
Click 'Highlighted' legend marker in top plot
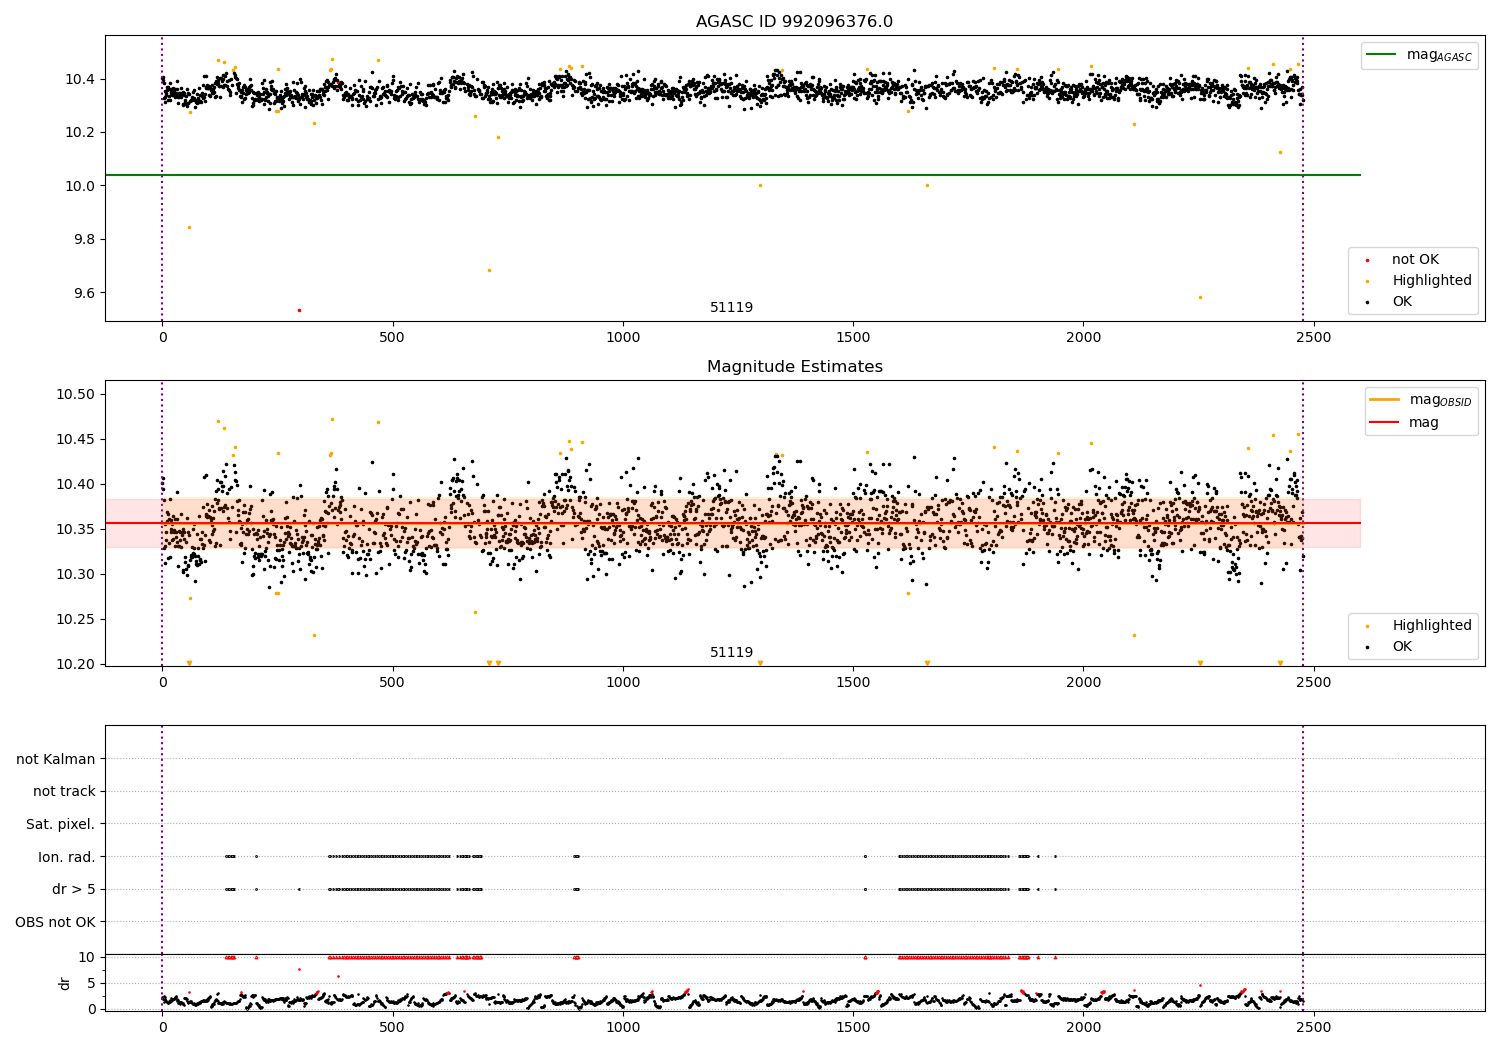pyautogui.click(x=1368, y=281)
